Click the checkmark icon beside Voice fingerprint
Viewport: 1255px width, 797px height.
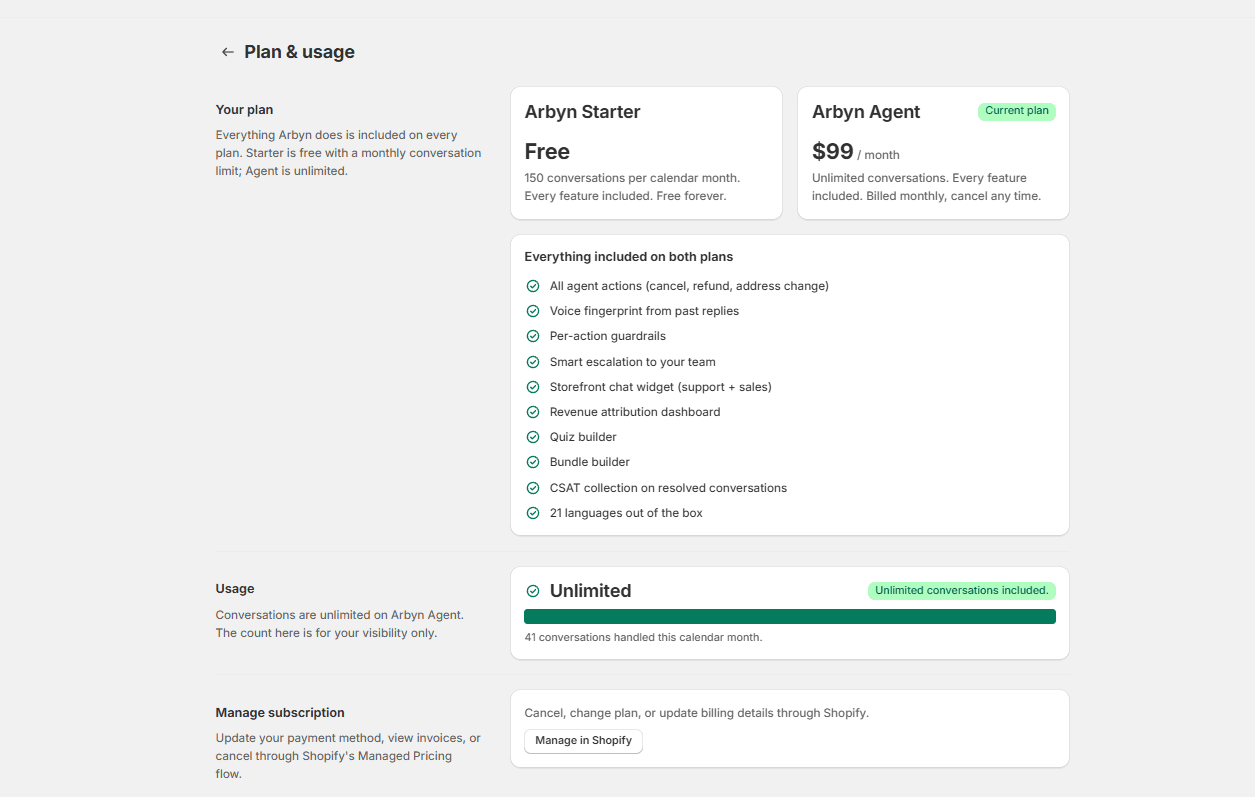tap(533, 311)
